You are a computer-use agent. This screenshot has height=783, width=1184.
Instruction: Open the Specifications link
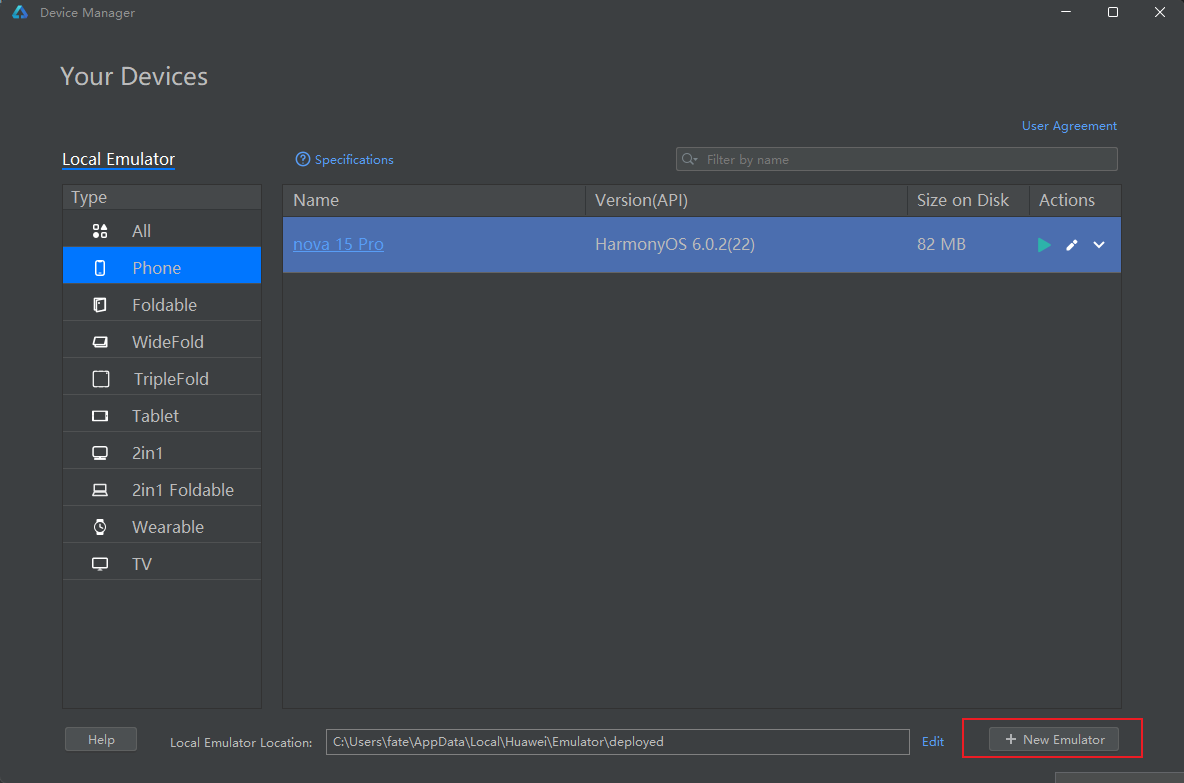354,159
